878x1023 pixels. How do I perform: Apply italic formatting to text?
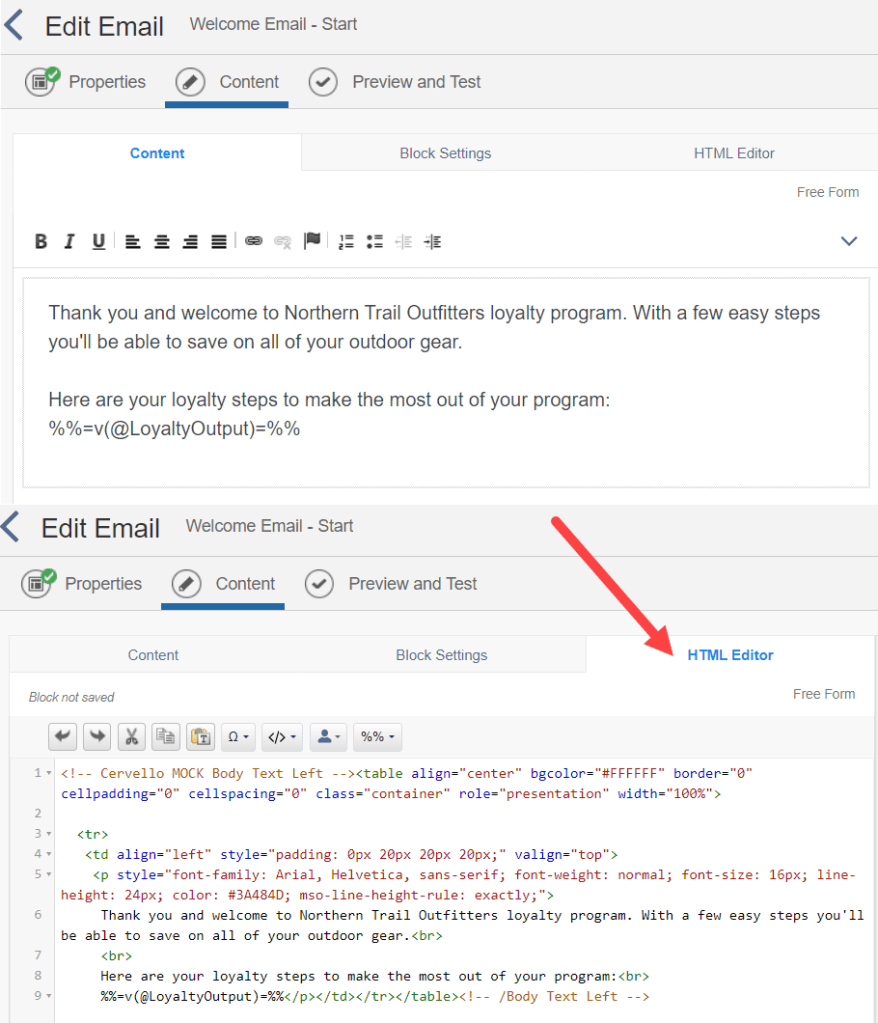click(x=69, y=241)
